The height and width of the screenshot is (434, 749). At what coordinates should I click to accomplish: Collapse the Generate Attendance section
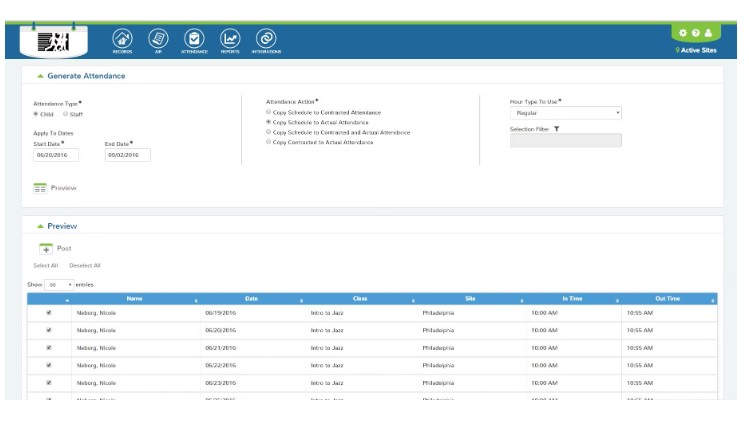pyautogui.click(x=40, y=76)
